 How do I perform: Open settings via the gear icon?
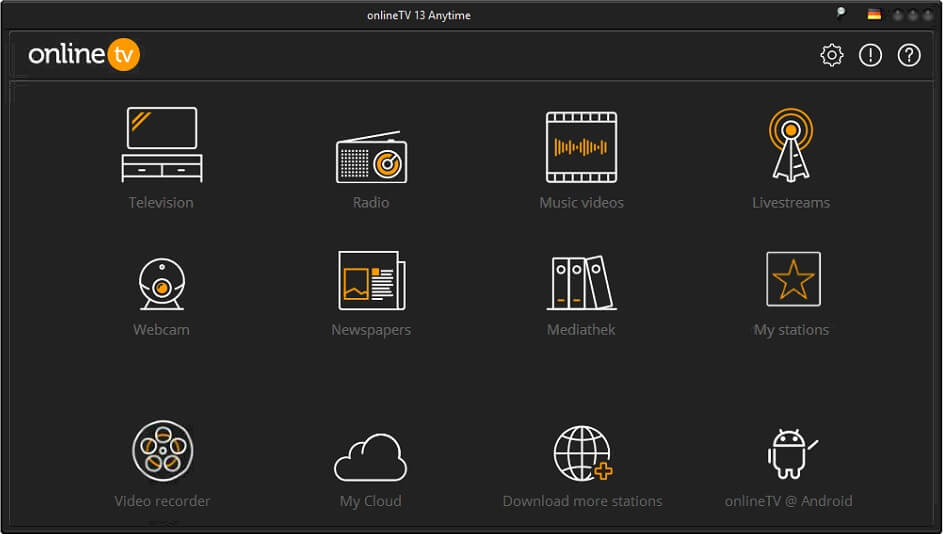pyautogui.click(x=832, y=56)
